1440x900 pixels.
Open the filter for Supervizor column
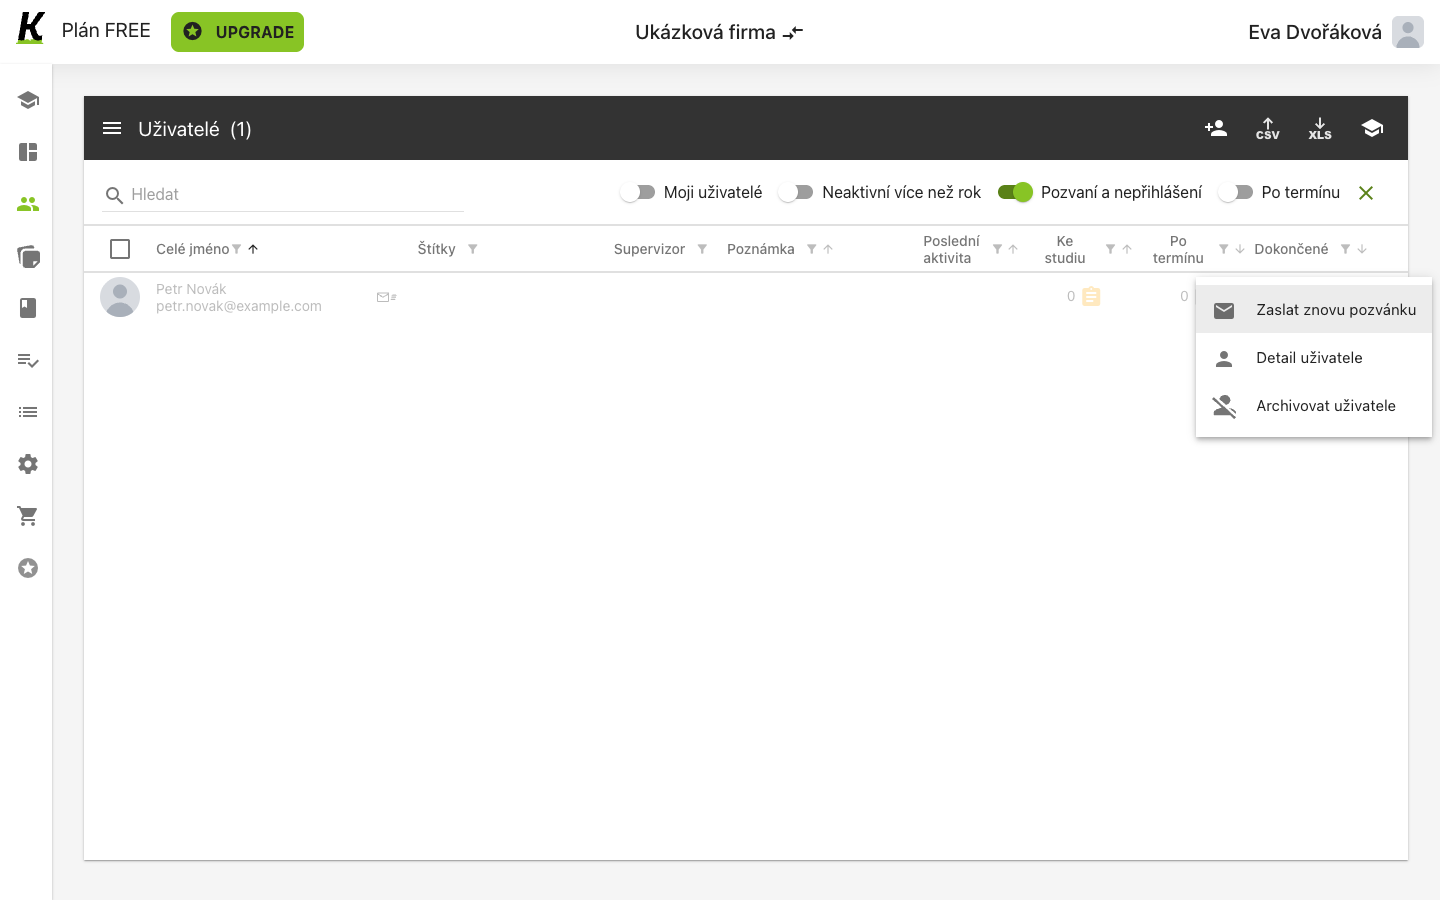(x=702, y=249)
